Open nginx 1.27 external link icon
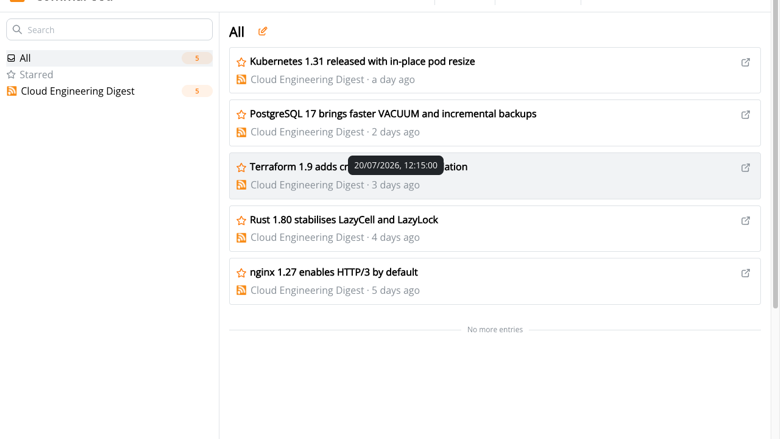 [x=745, y=273]
